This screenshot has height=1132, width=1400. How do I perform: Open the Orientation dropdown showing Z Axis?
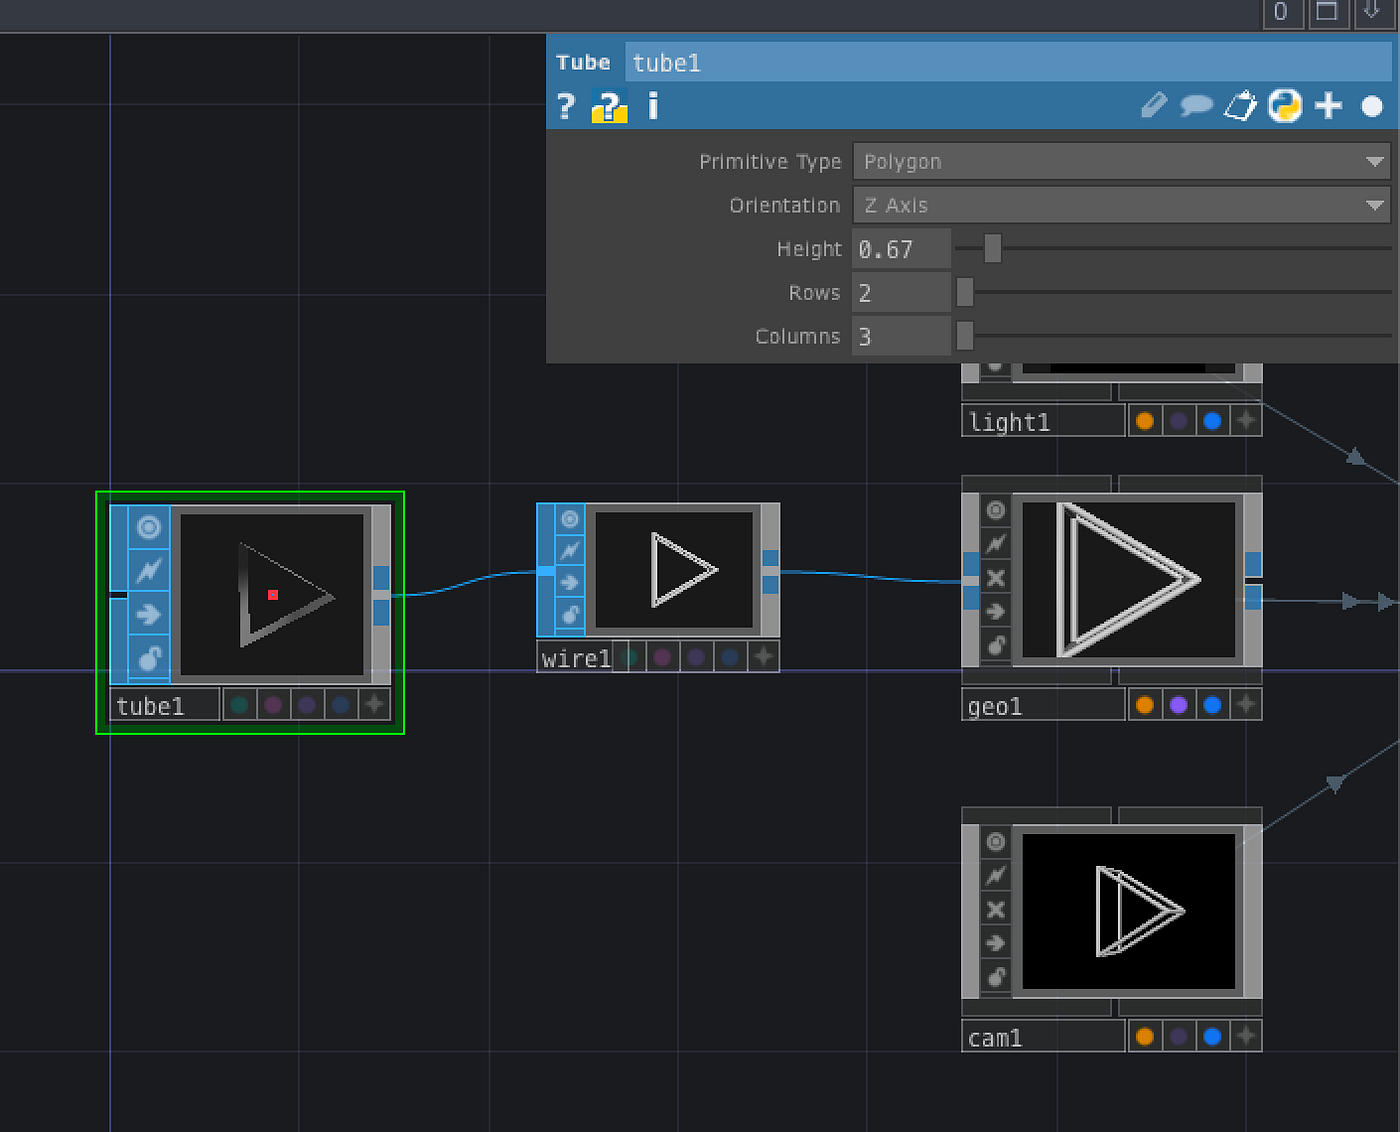tap(1120, 205)
